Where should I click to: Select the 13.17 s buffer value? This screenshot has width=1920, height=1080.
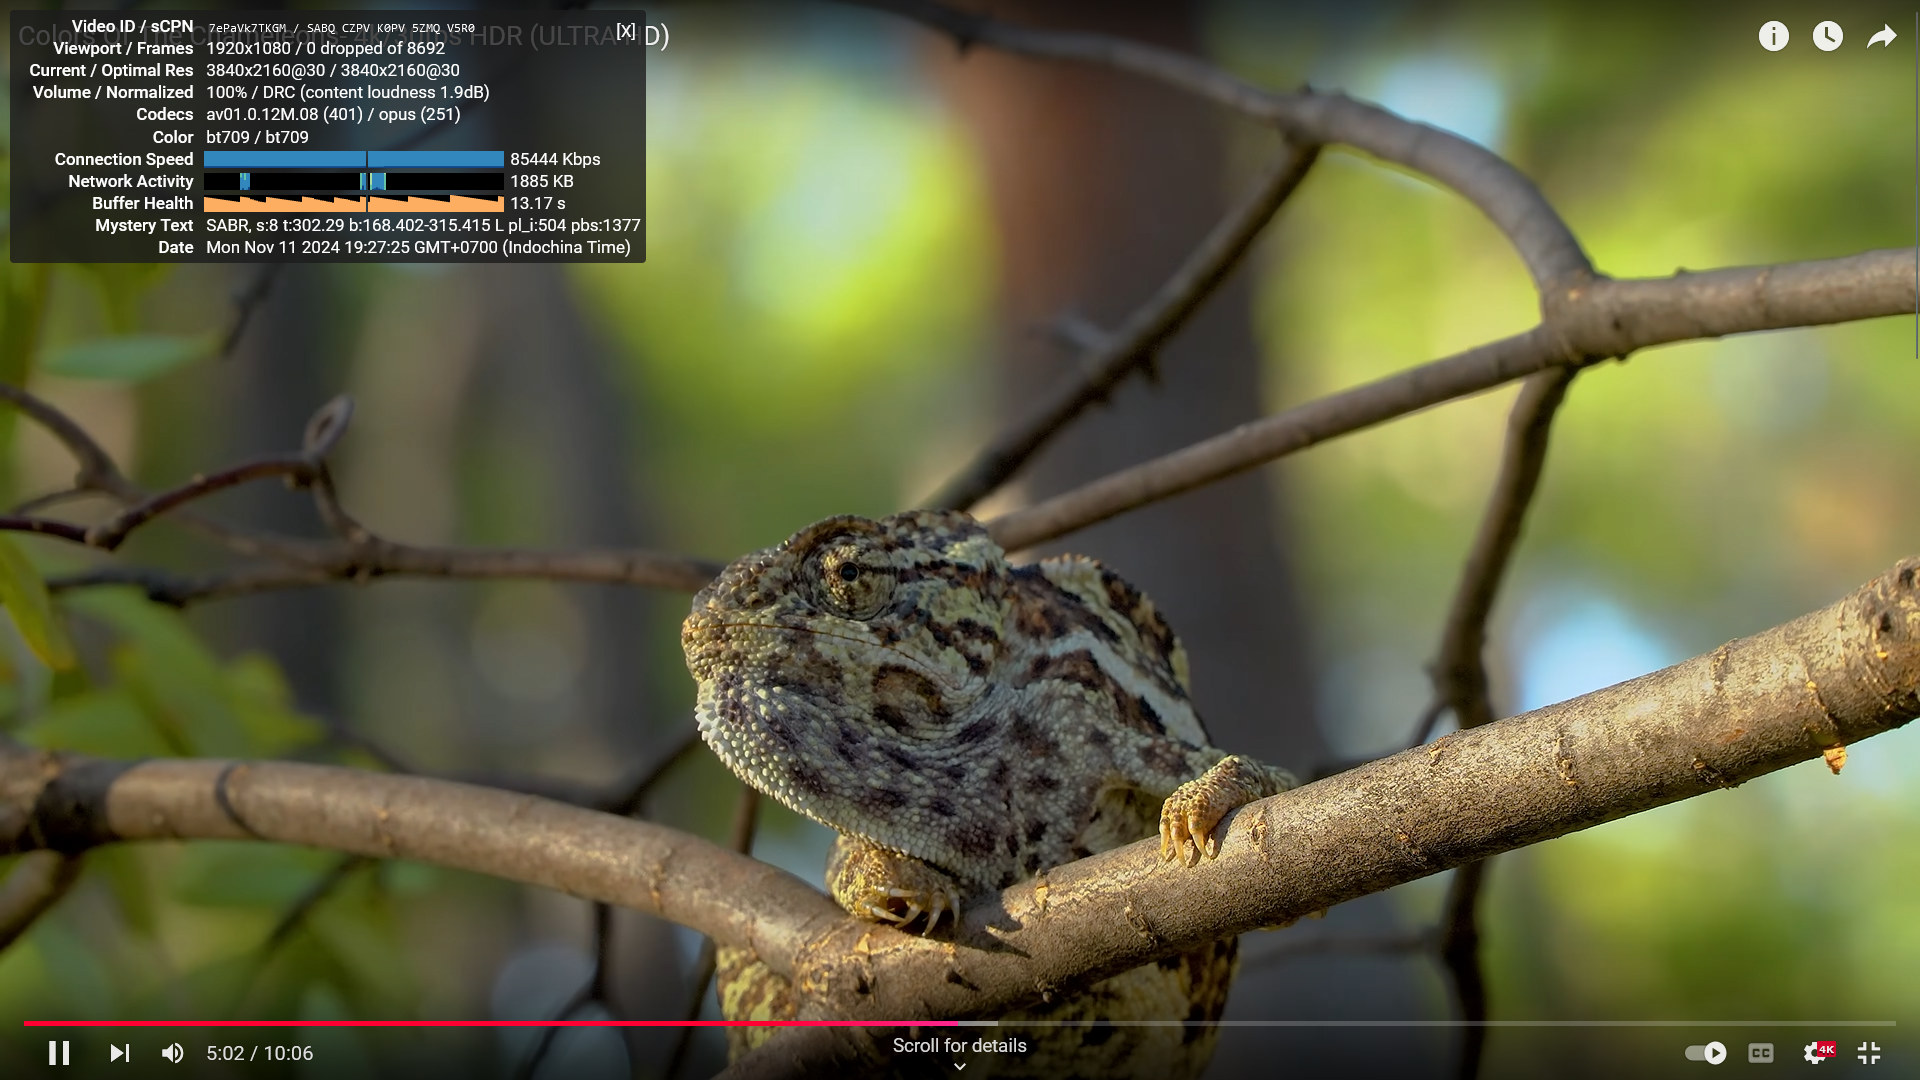tap(538, 203)
